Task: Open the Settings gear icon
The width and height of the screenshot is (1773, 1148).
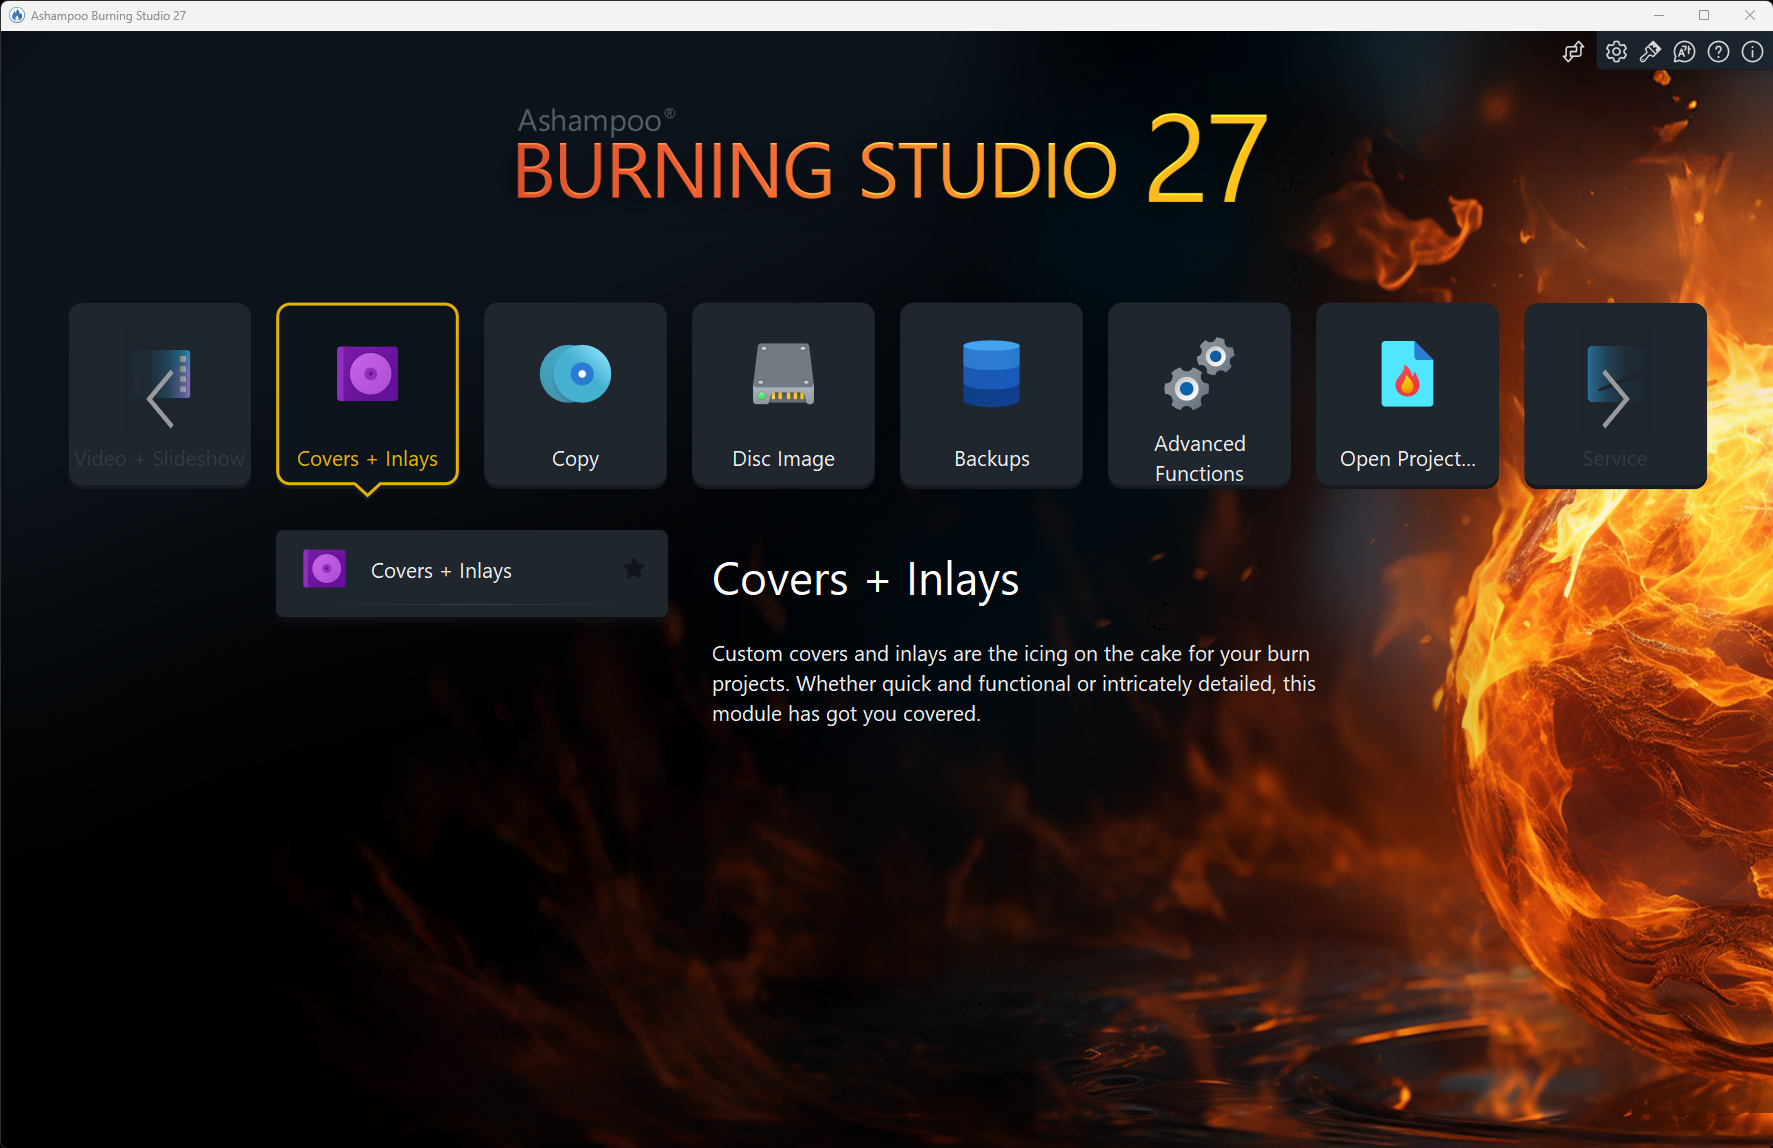Action: [1616, 51]
